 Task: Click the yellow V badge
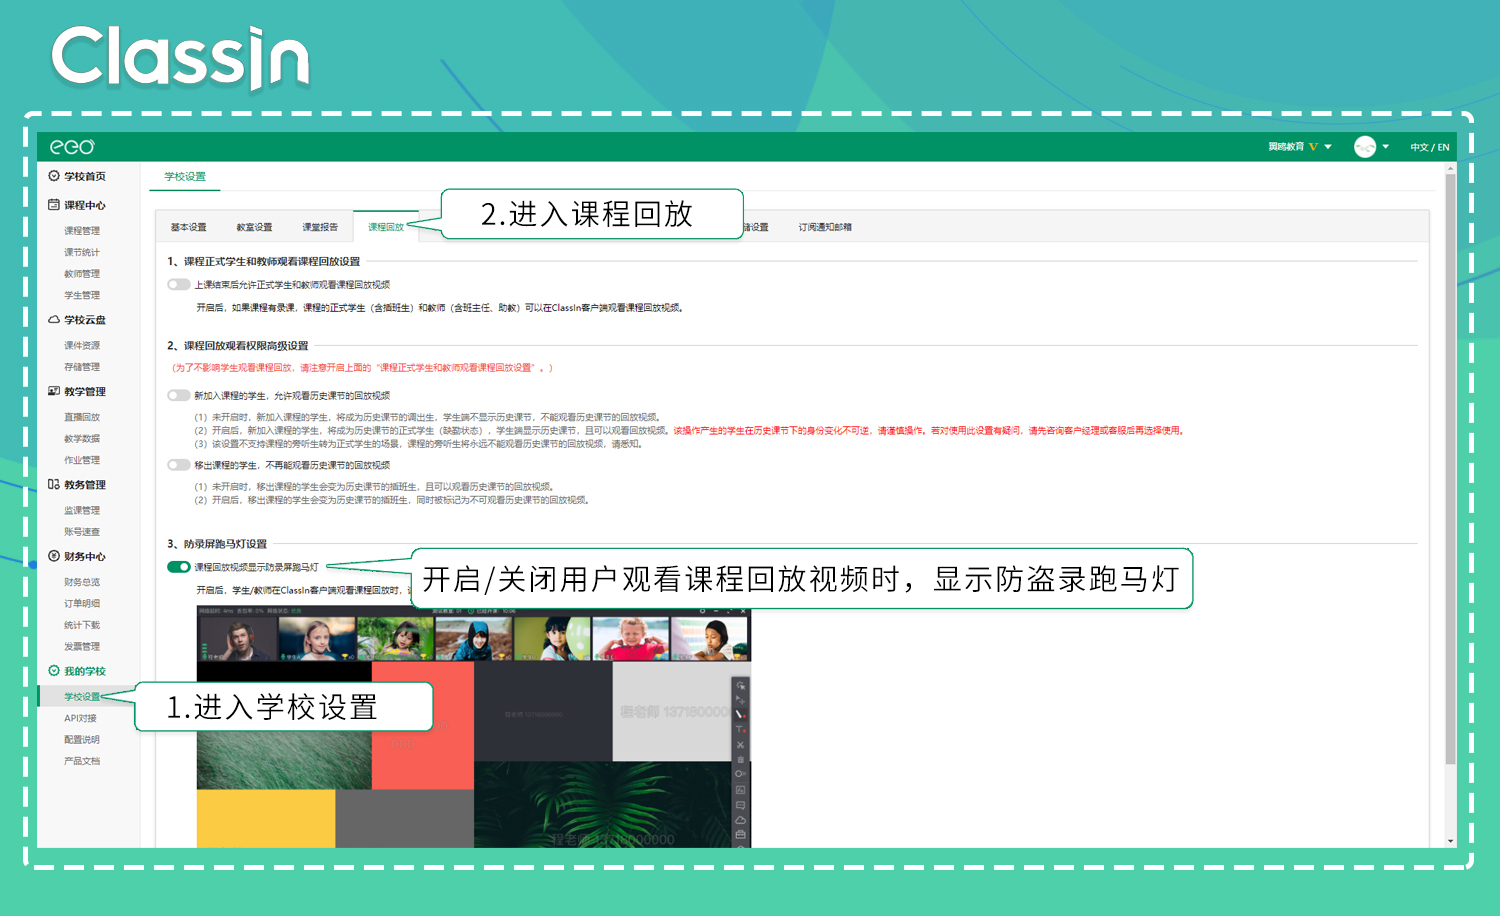(x=1313, y=147)
